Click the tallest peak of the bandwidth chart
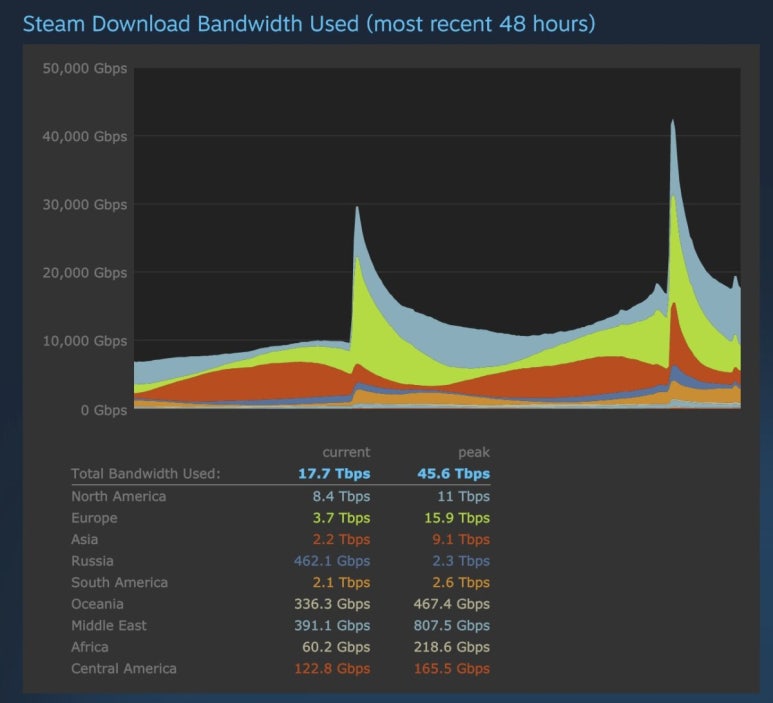 (672, 121)
